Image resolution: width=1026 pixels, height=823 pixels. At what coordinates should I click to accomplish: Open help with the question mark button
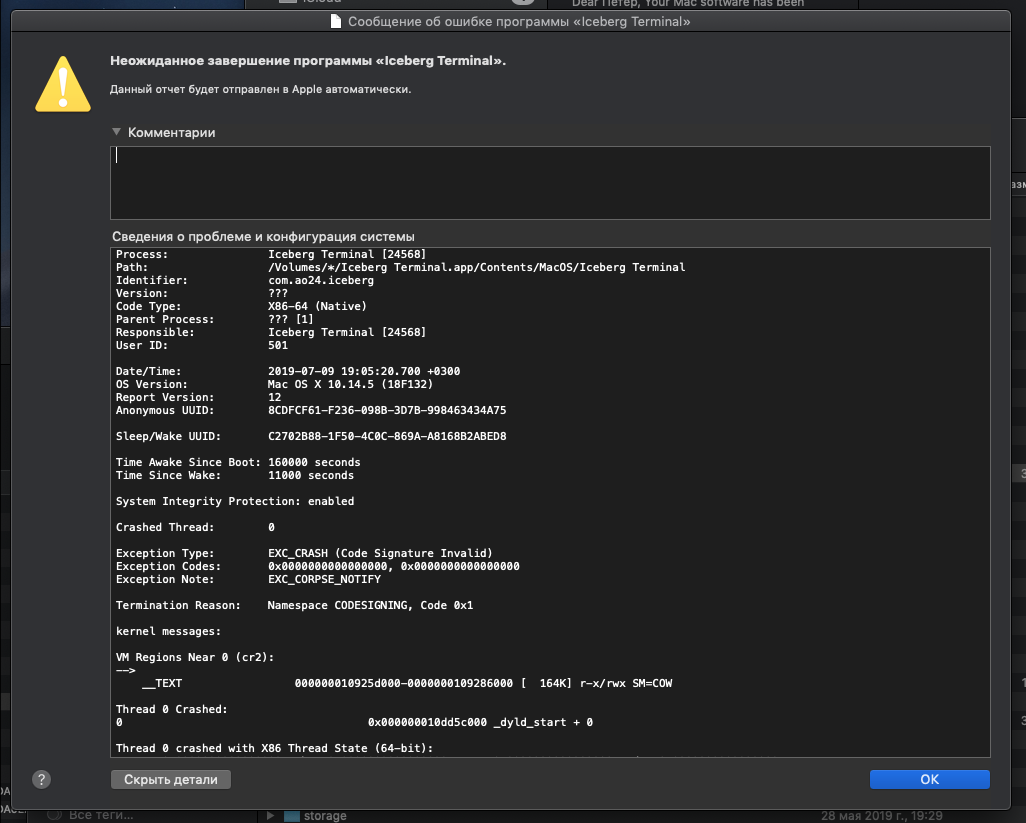[41, 779]
